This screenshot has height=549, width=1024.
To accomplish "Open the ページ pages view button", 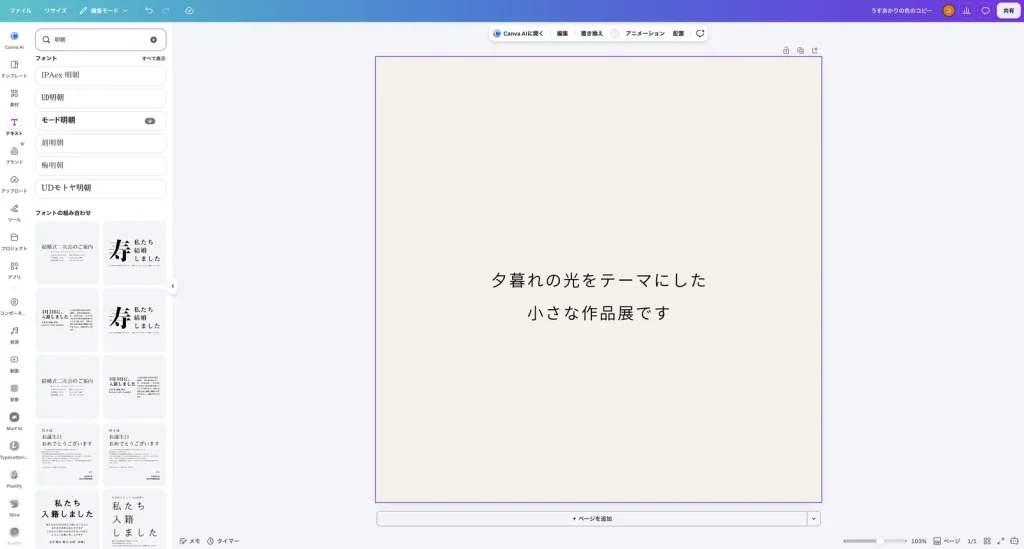I will tap(946, 541).
